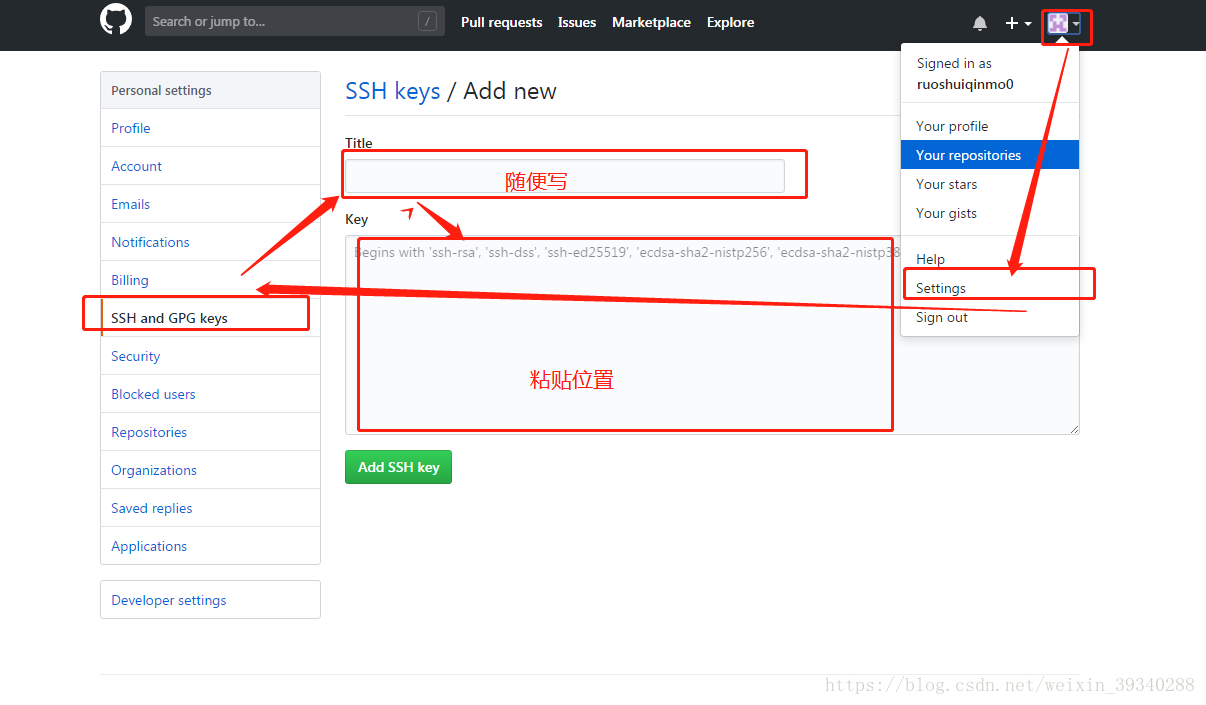Click the SSH keys breadcrumb link
The image size is (1206, 705).
coord(393,91)
